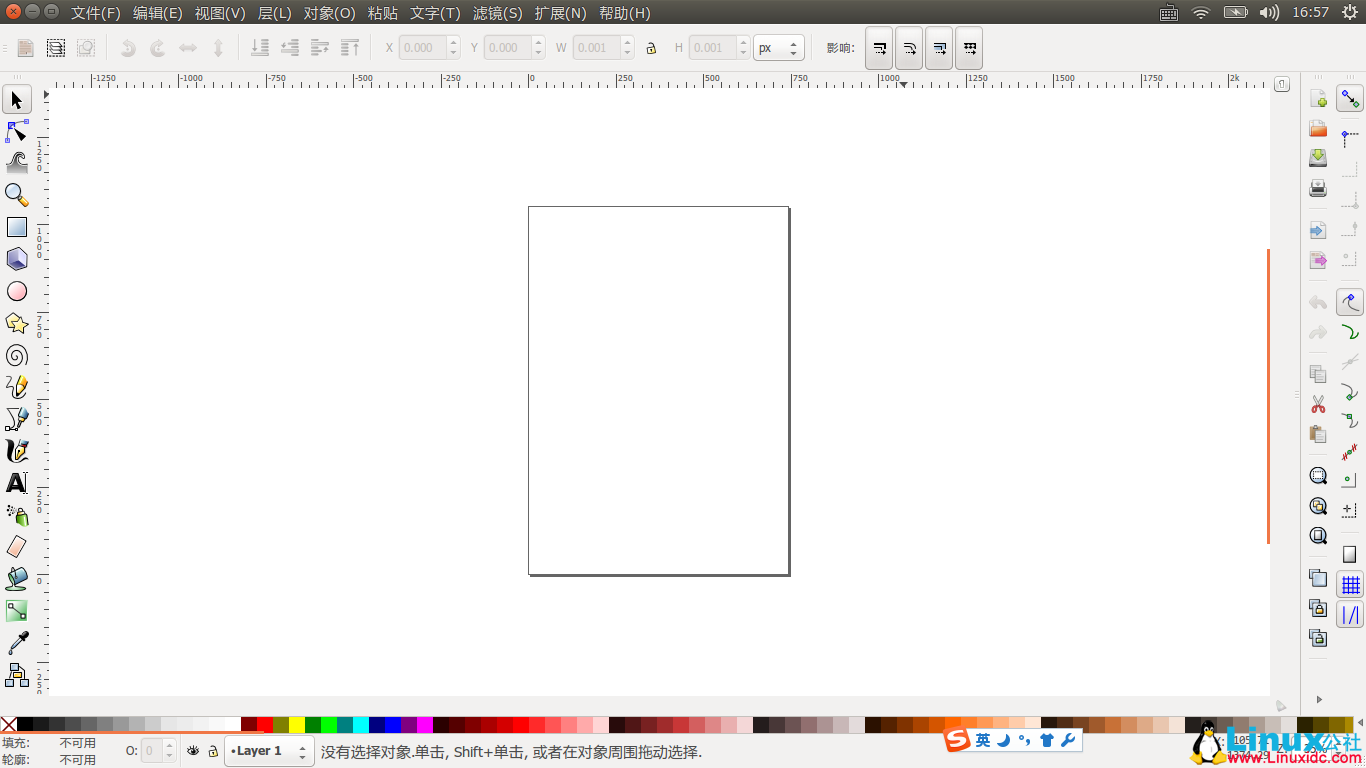The width and height of the screenshot is (1366, 768).
Task: Click the X position input field
Action: click(x=423, y=48)
